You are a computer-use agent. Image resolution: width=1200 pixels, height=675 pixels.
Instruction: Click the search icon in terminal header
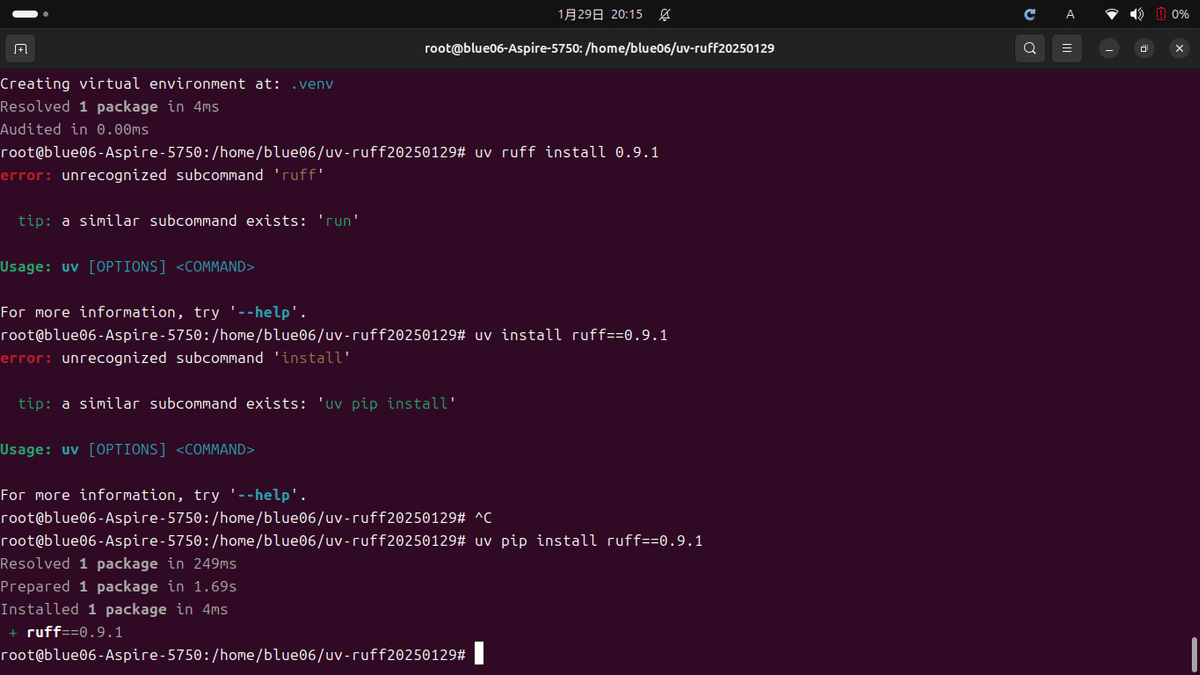pyautogui.click(x=1029, y=47)
